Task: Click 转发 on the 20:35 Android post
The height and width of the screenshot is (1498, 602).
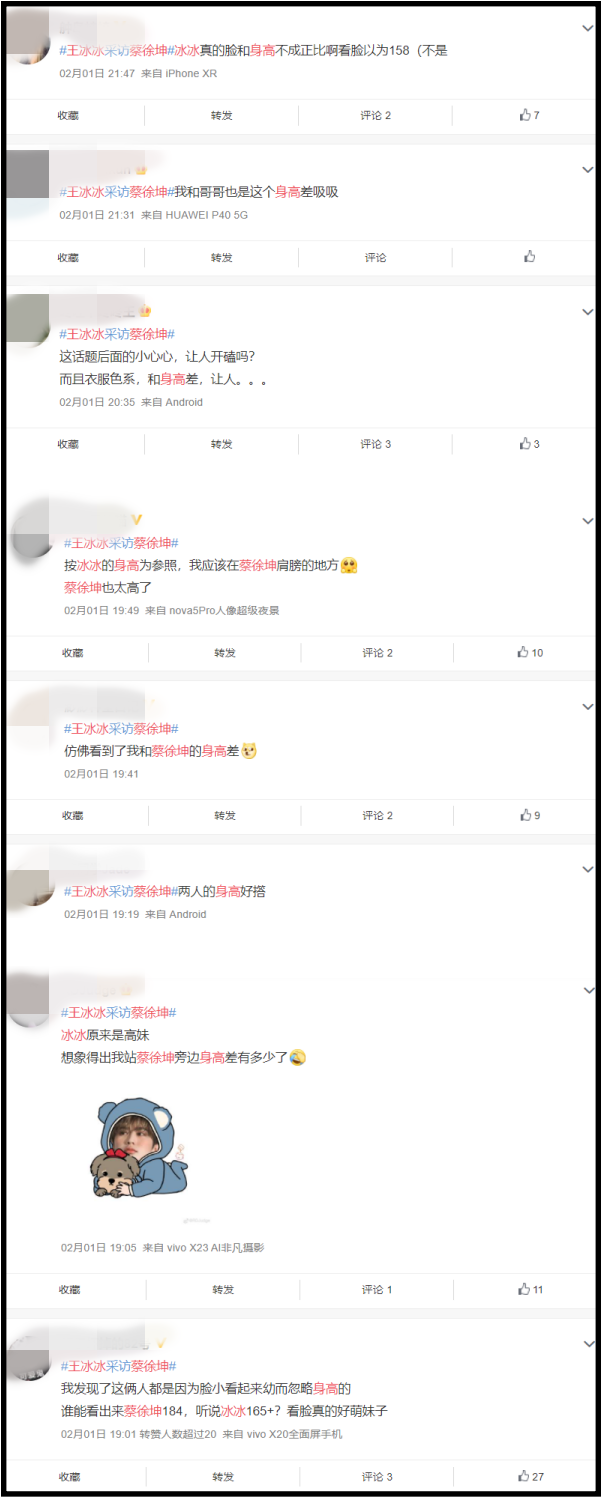Action: tap(222, 444)
